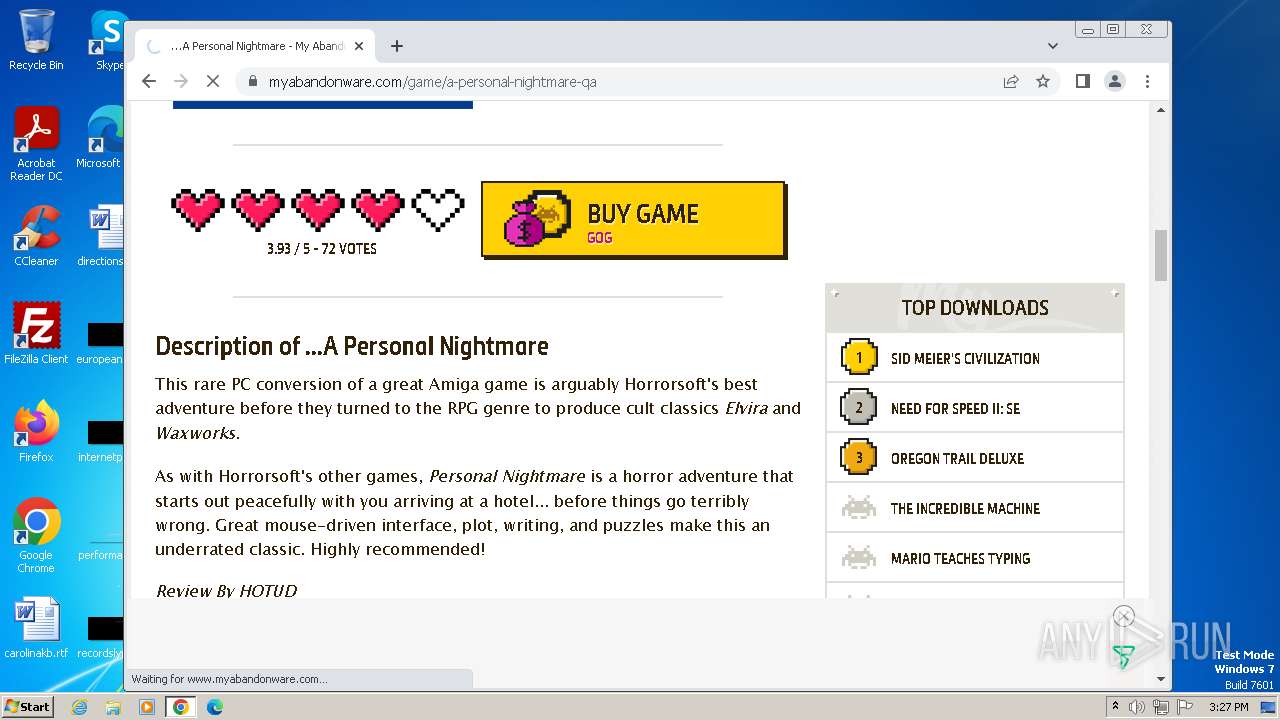Close the bottom ad banner
This screenshot has width=1280, height=720.
pyautogui.click(x=1124, y=616)
